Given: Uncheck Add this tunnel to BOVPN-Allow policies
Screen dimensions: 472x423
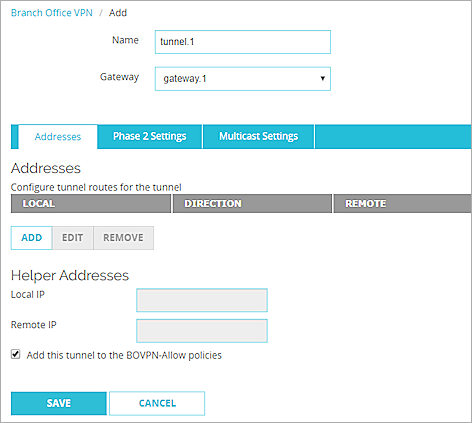Looking at the screenshot, I should [x=16, y=354].
